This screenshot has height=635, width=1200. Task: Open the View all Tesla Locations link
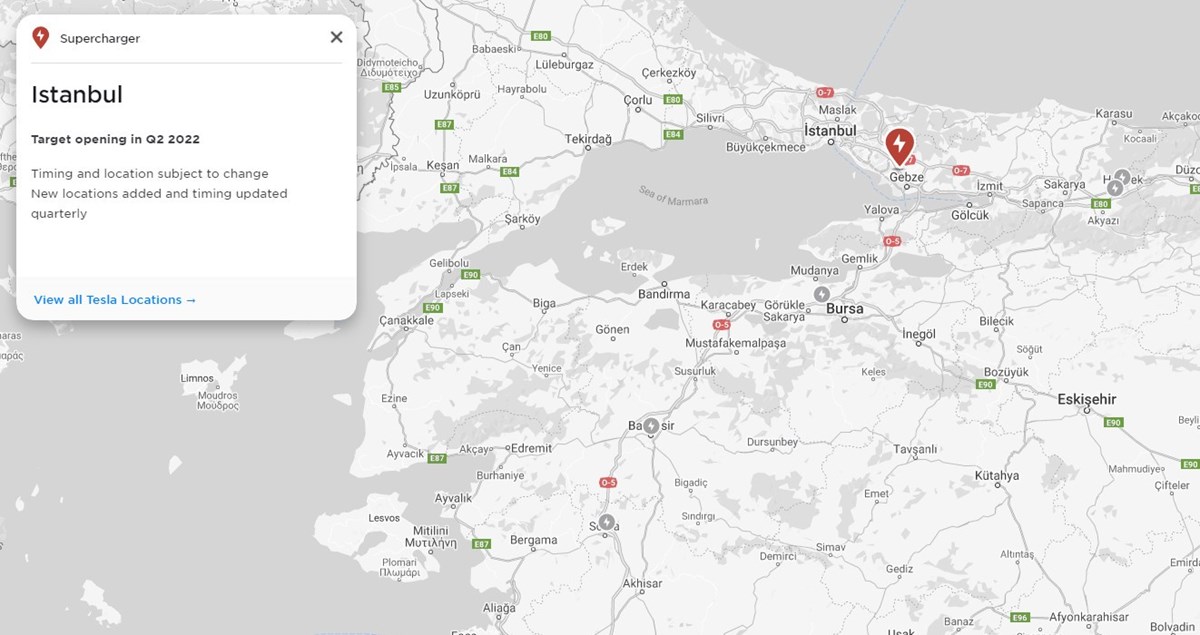click(x=115, y=300)
